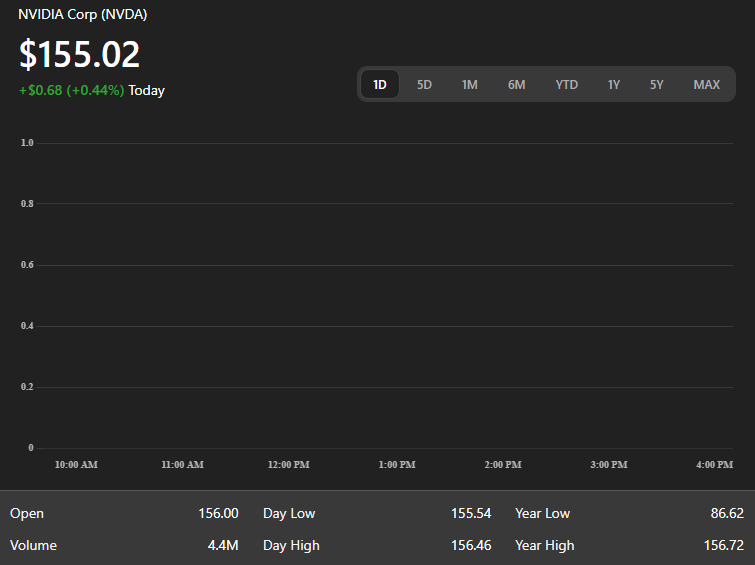Image resolution: width=755 pixels, height=565 pixels.
Task: Switch chart to 1M range
Action: click(x=469, y=85)
